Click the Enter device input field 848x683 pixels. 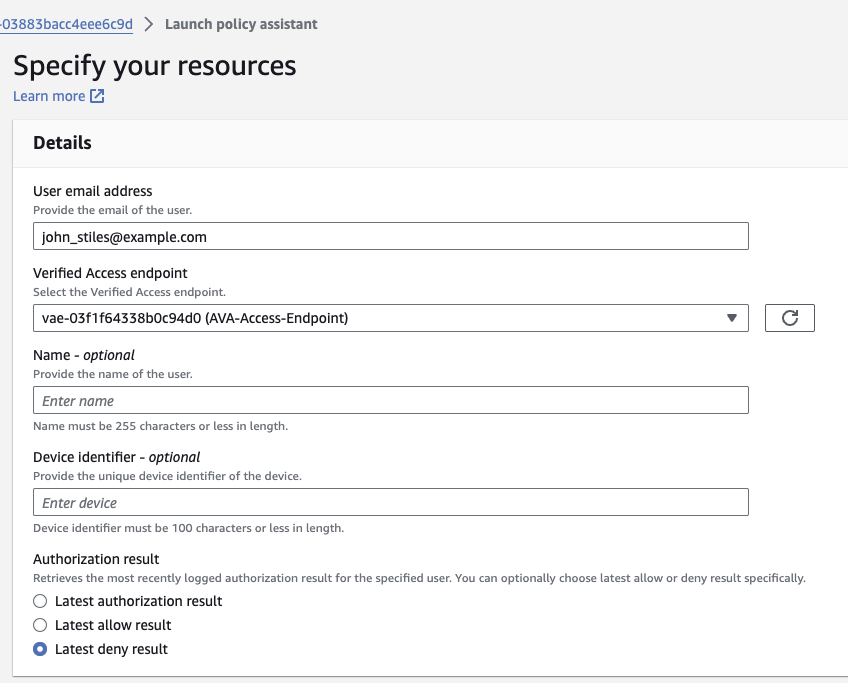click(x=390, y=502)
